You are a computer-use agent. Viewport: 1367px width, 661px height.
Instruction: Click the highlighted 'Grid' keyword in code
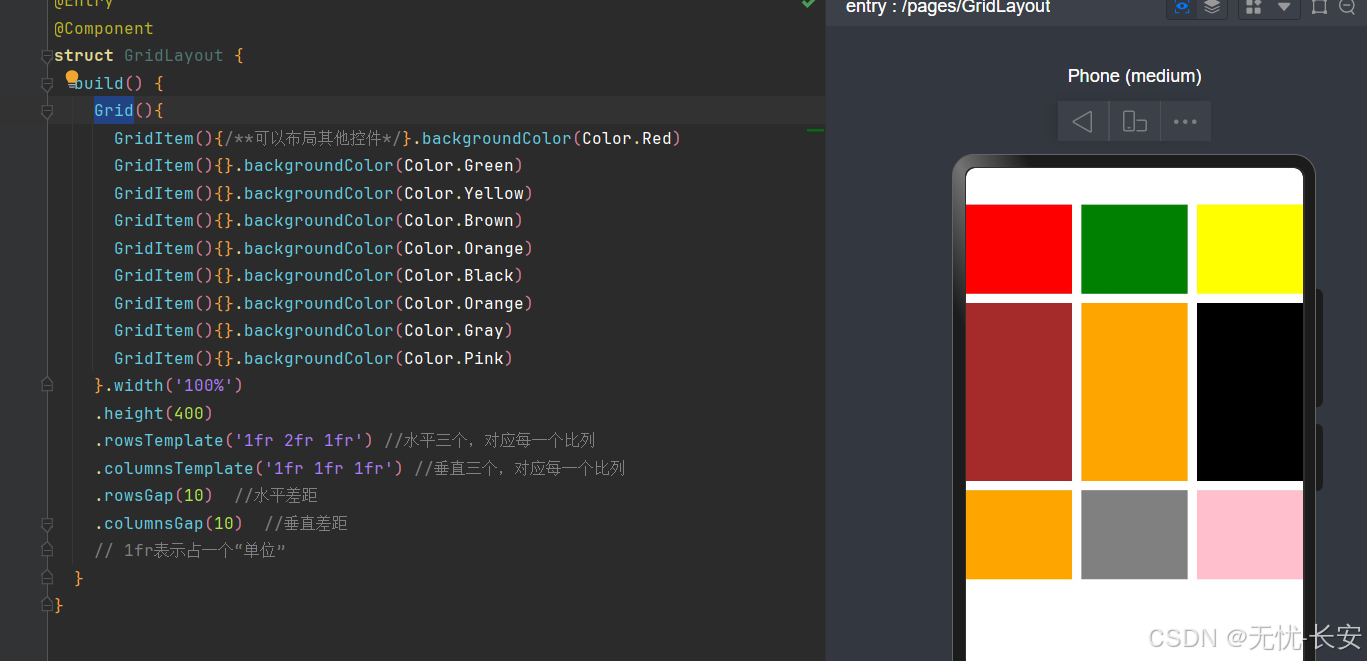coord(114,110)
